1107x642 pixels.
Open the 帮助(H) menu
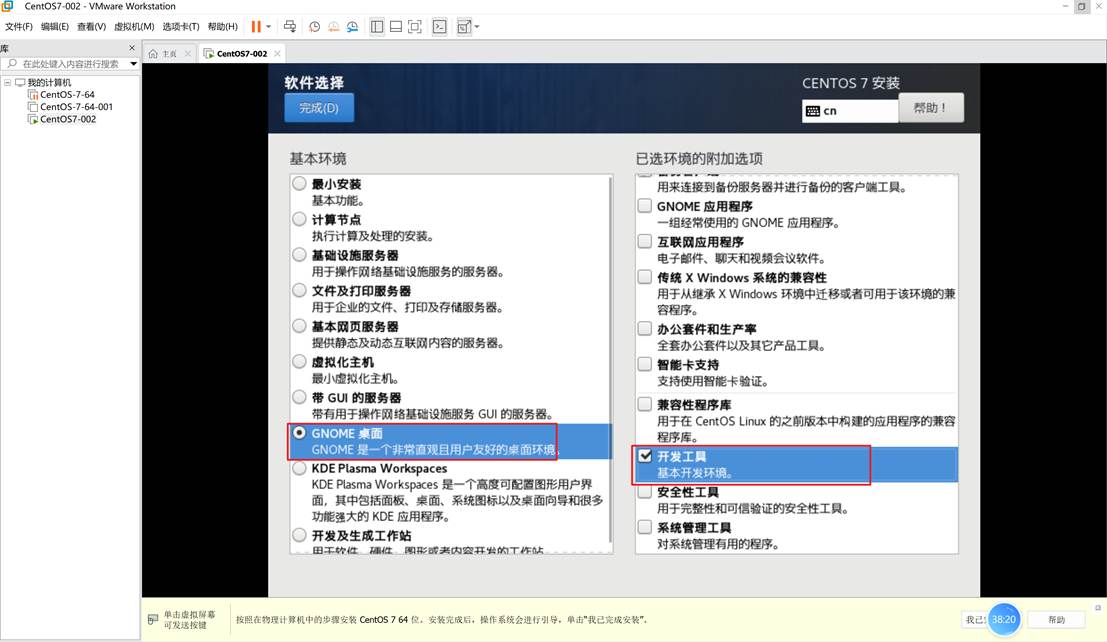point(222,27)
